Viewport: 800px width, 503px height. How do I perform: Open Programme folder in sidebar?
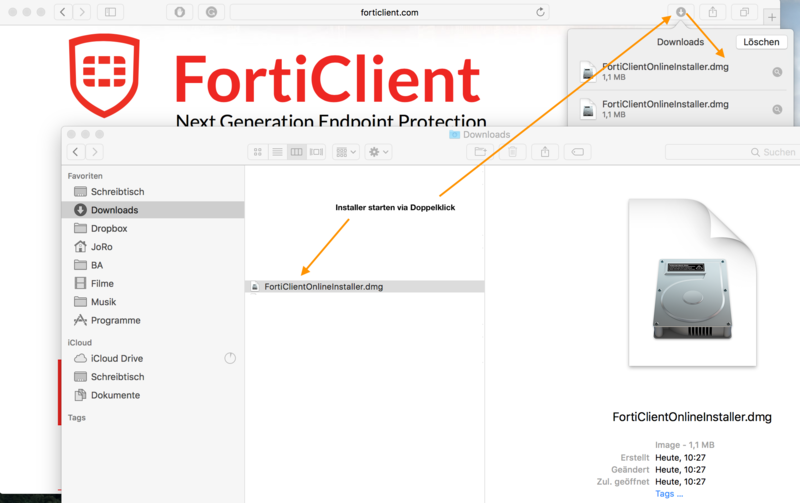(115, 320)
